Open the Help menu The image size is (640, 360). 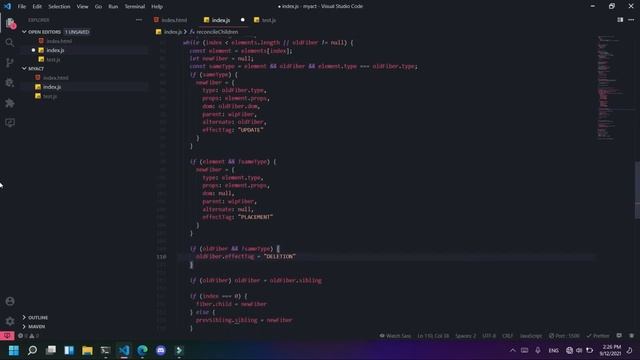coord(157,6)
